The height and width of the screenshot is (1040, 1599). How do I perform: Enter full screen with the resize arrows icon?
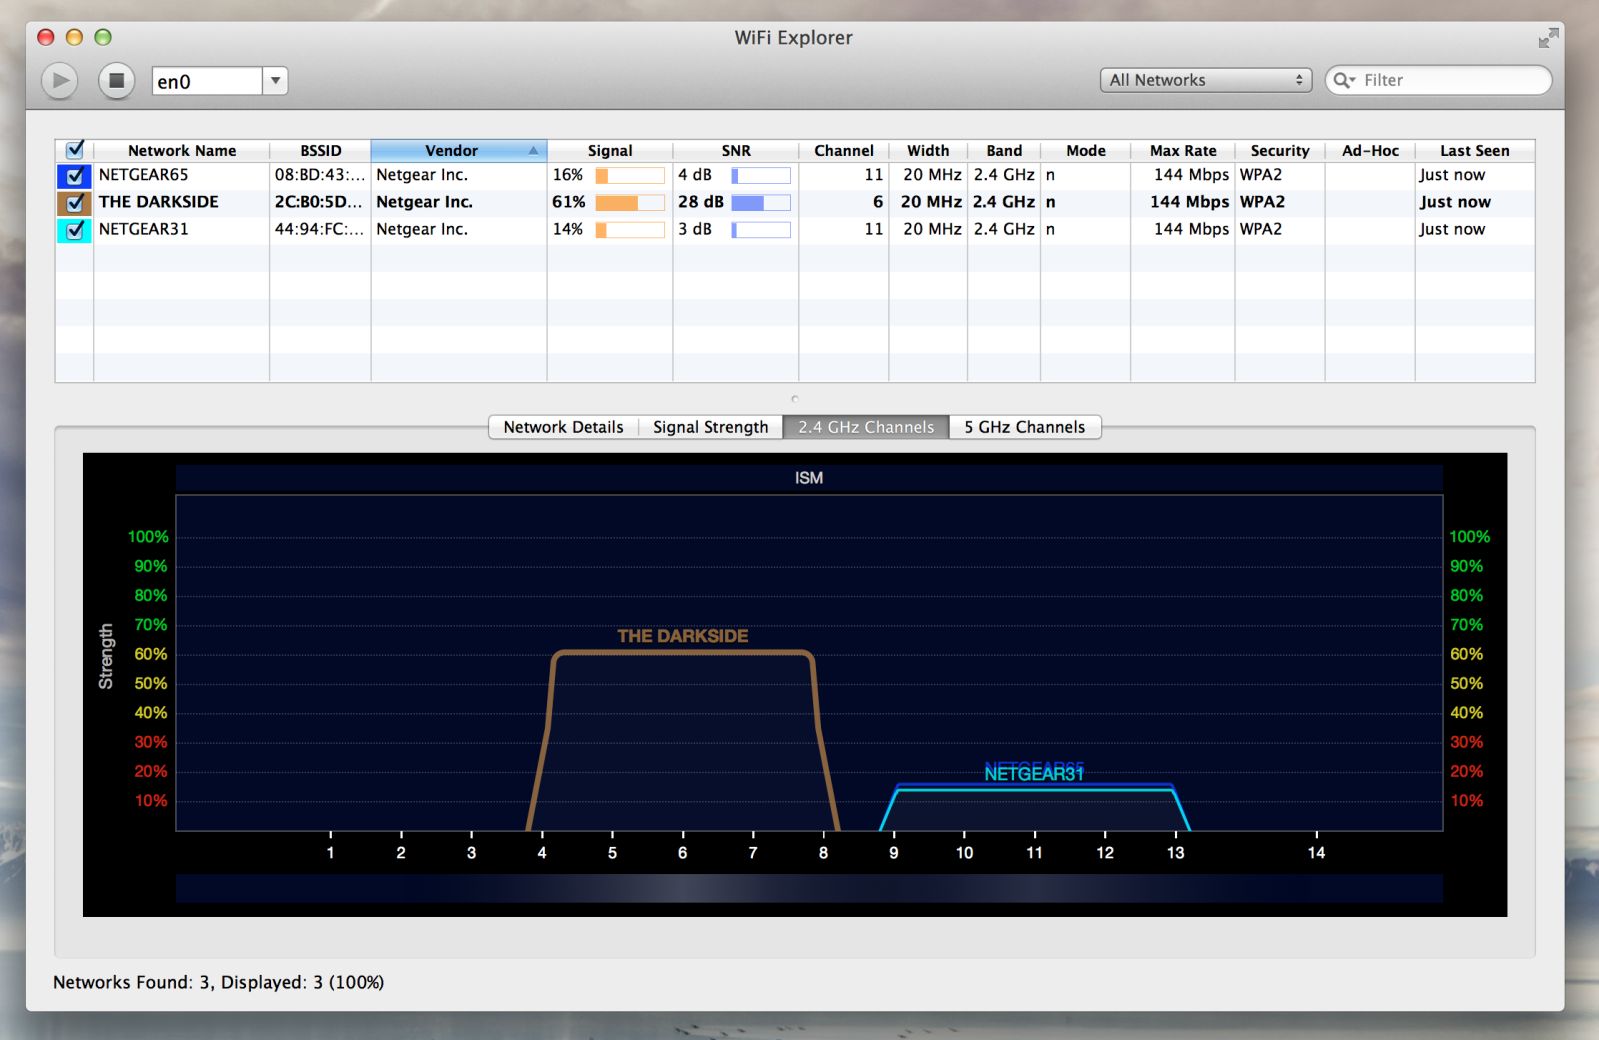1548,38
